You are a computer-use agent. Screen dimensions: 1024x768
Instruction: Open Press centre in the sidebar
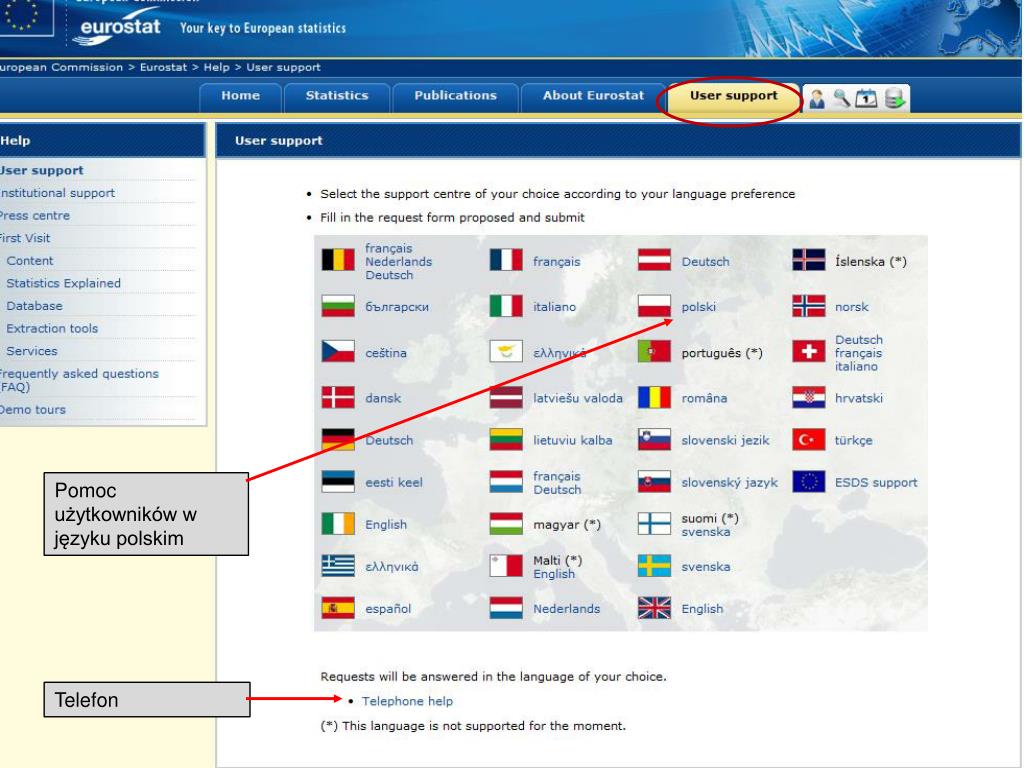tap(35, 216)
